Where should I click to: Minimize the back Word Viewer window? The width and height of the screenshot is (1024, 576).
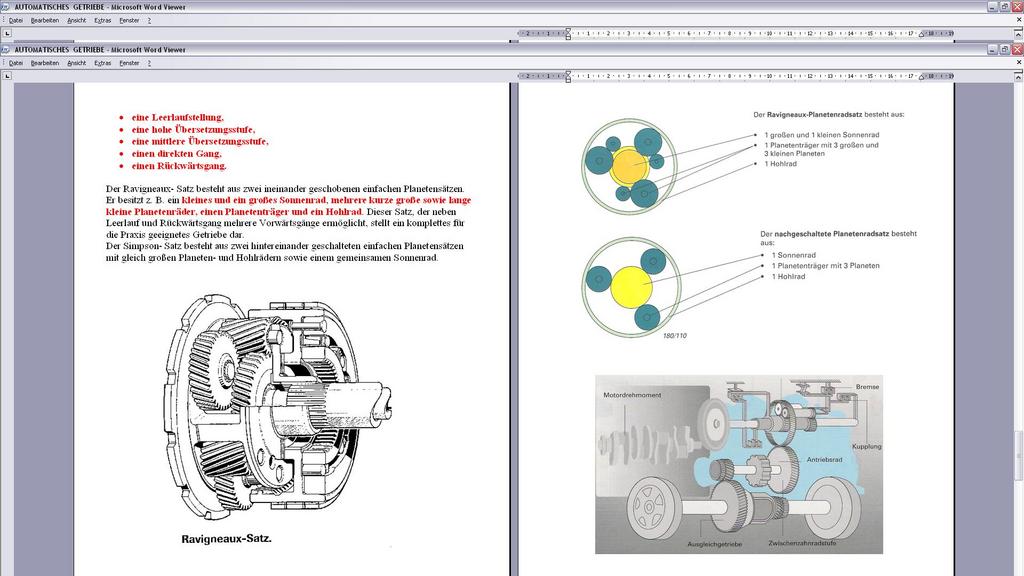point(993,7)
